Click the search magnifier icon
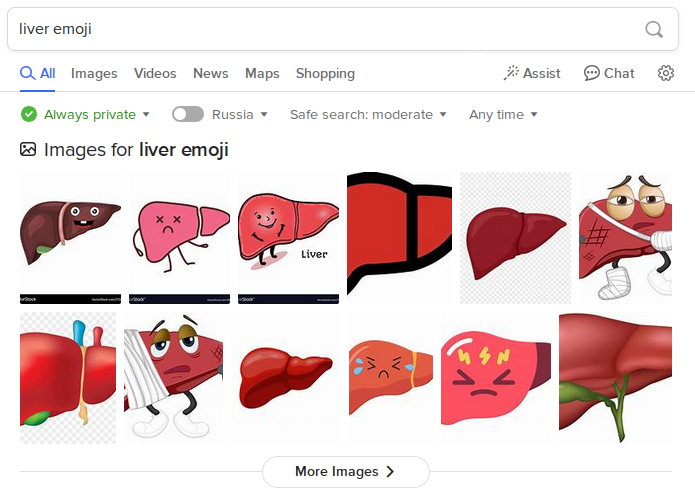The height and width of the screenshot is (489, 695). pos(654,29)
